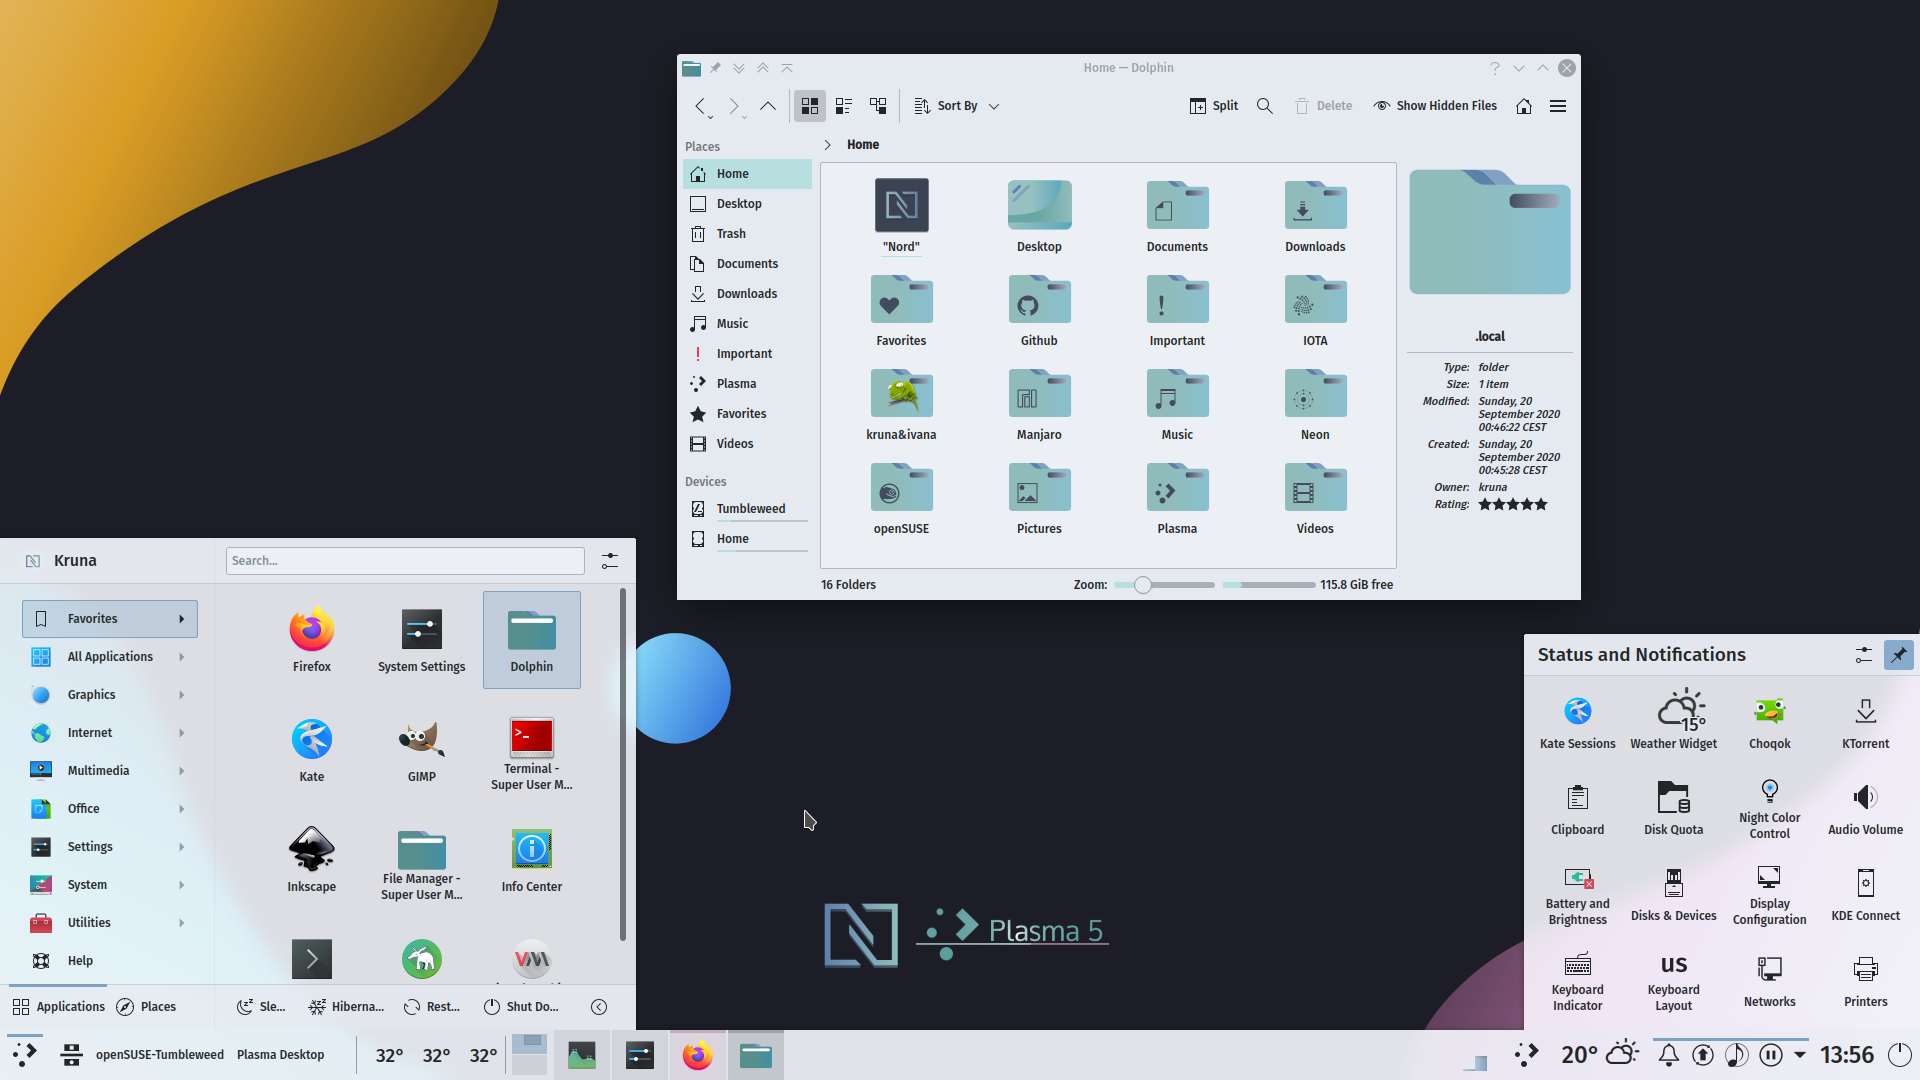1920x1080 pixels.
Task: Switch to the Places tab in launcher
Action: click(146, 1007)
